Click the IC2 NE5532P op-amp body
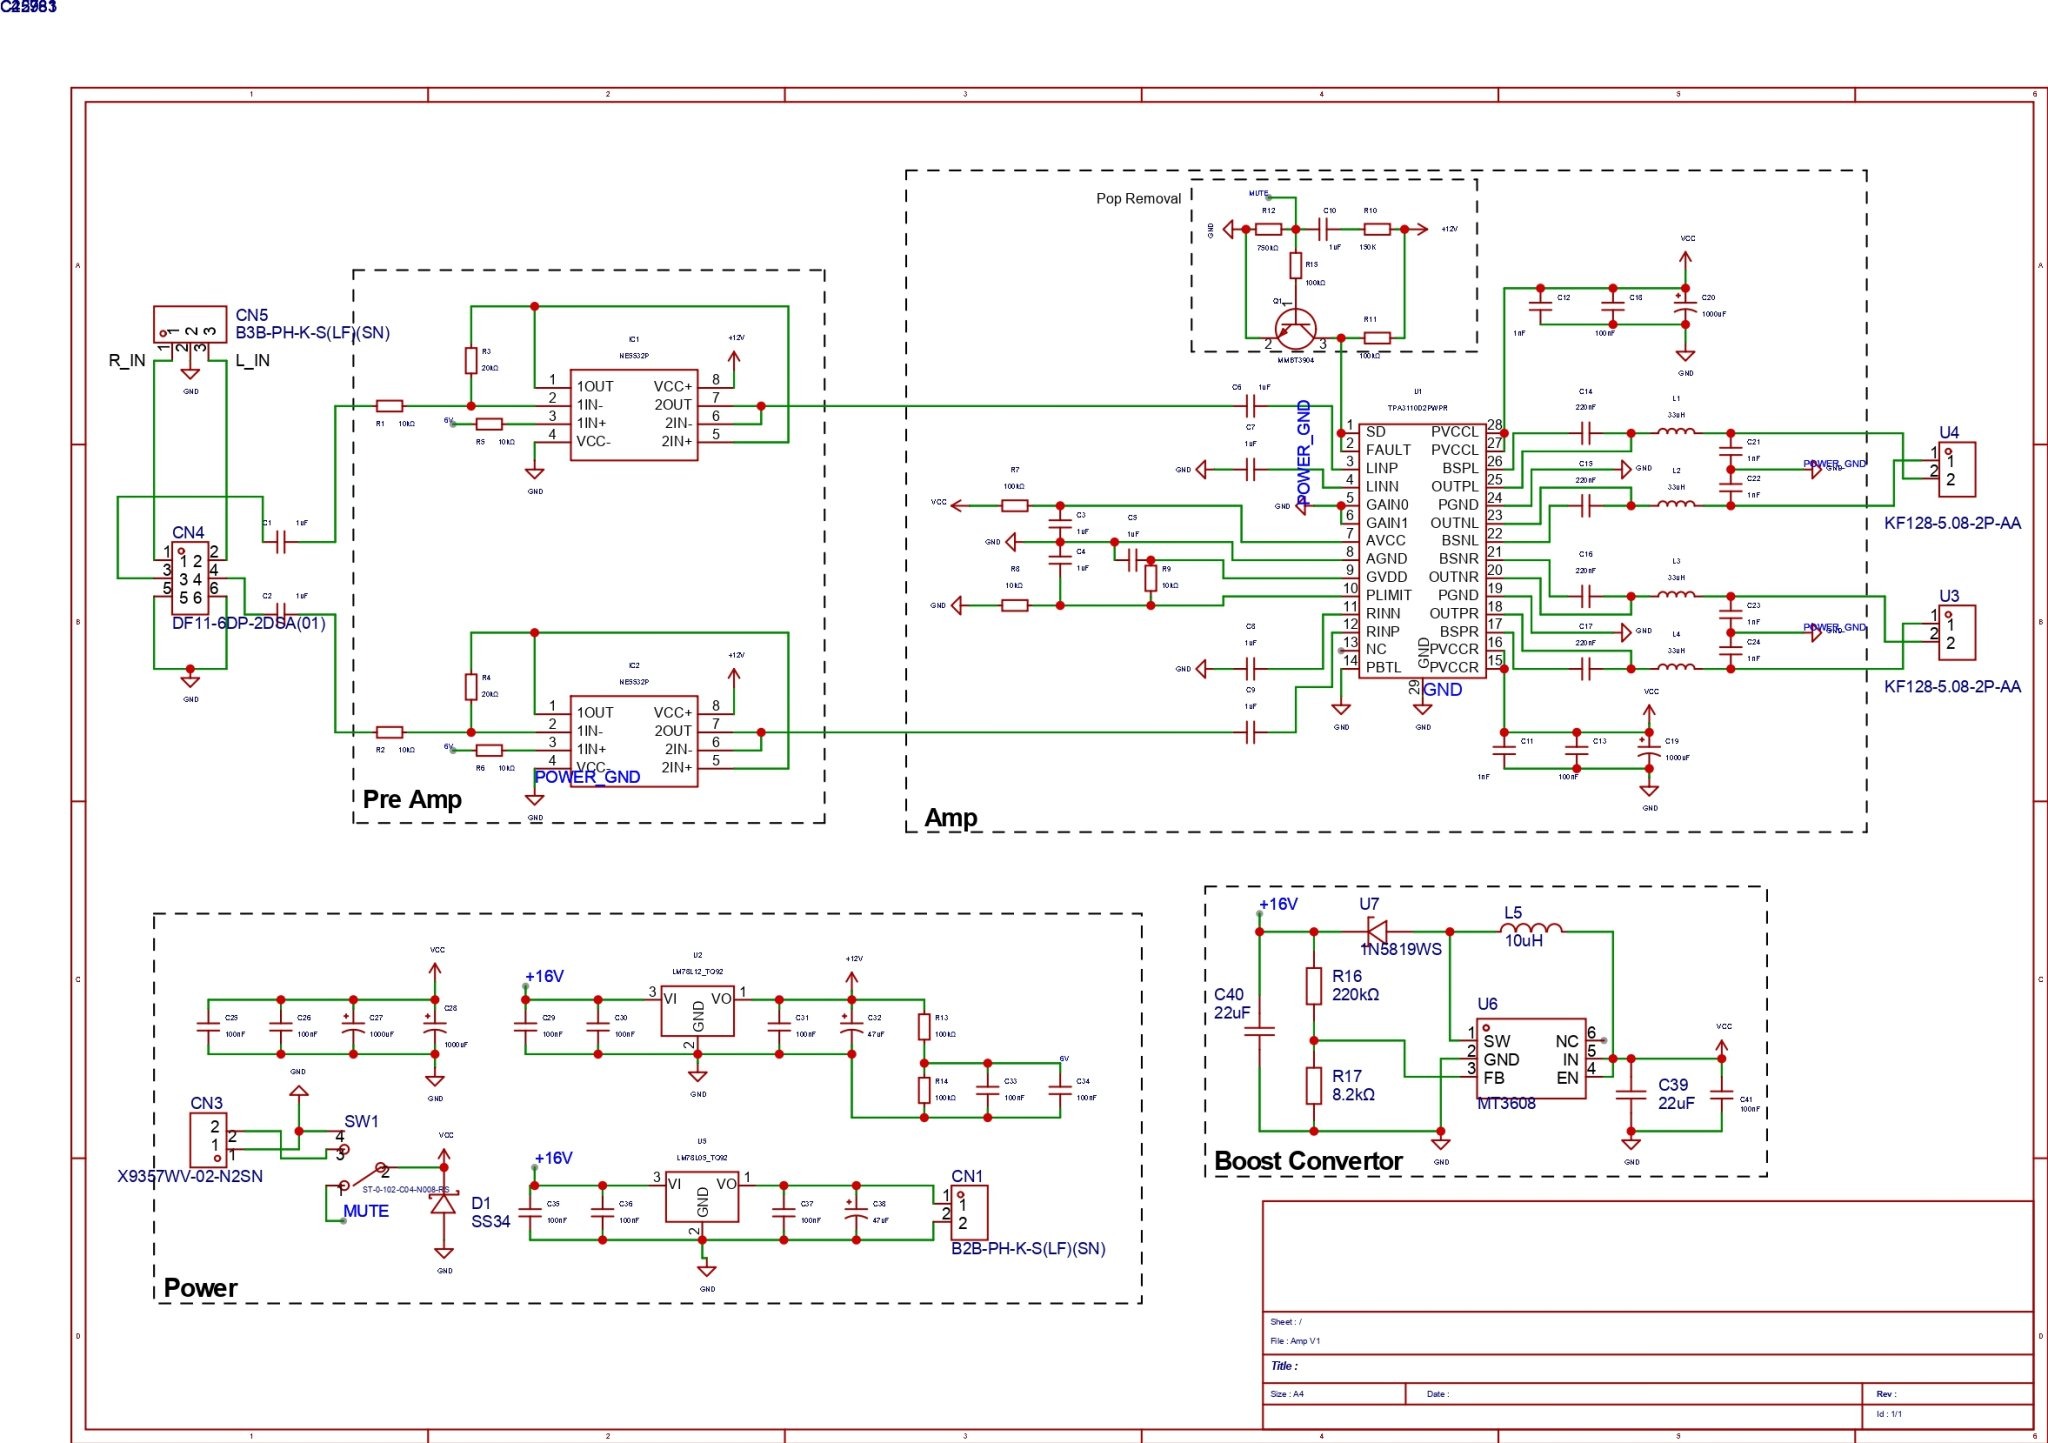2048x1443 pixels. [634, 741]
